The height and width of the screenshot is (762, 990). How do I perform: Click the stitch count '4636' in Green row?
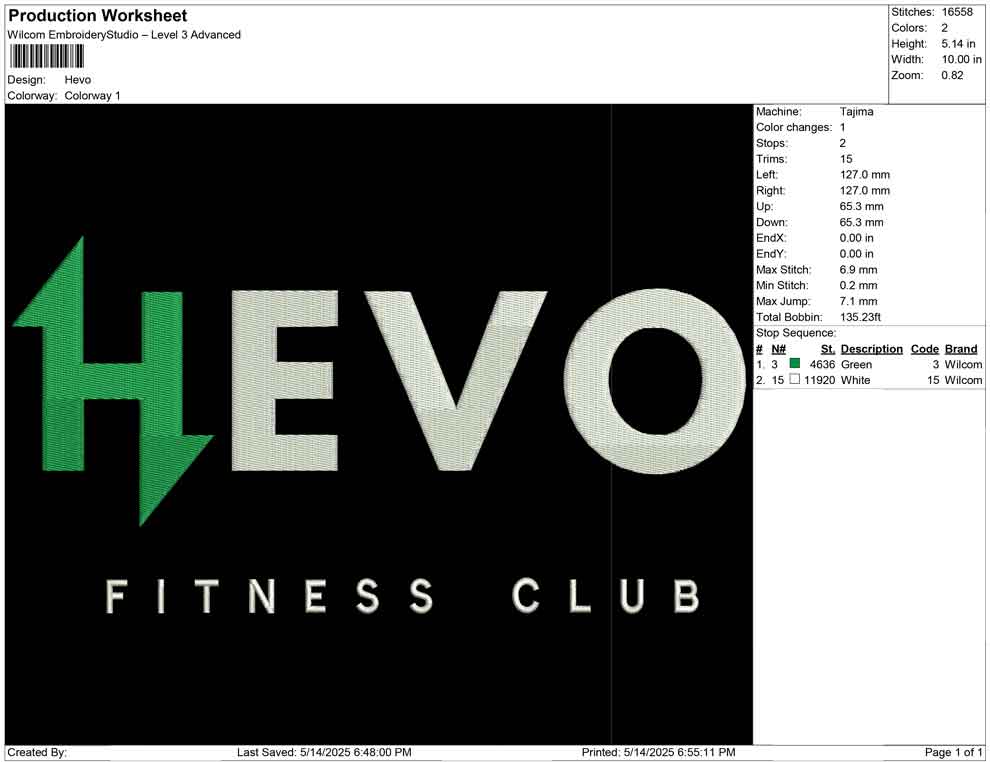[x=823, y=364]
